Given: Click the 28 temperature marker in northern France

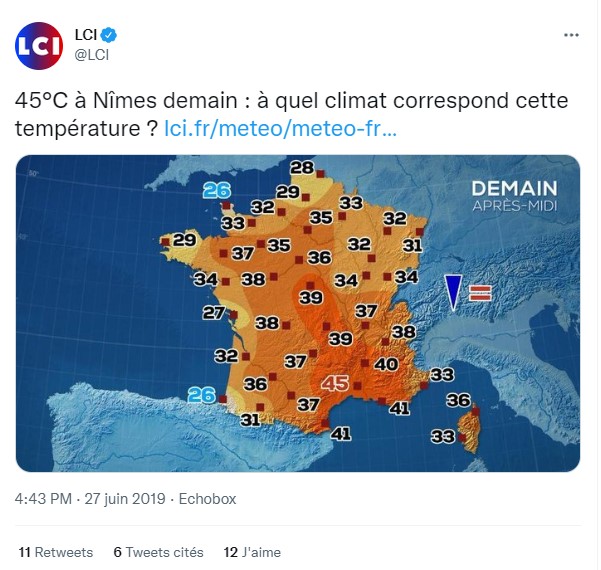Looking at the screenshot, I should [x=301, y=168].
